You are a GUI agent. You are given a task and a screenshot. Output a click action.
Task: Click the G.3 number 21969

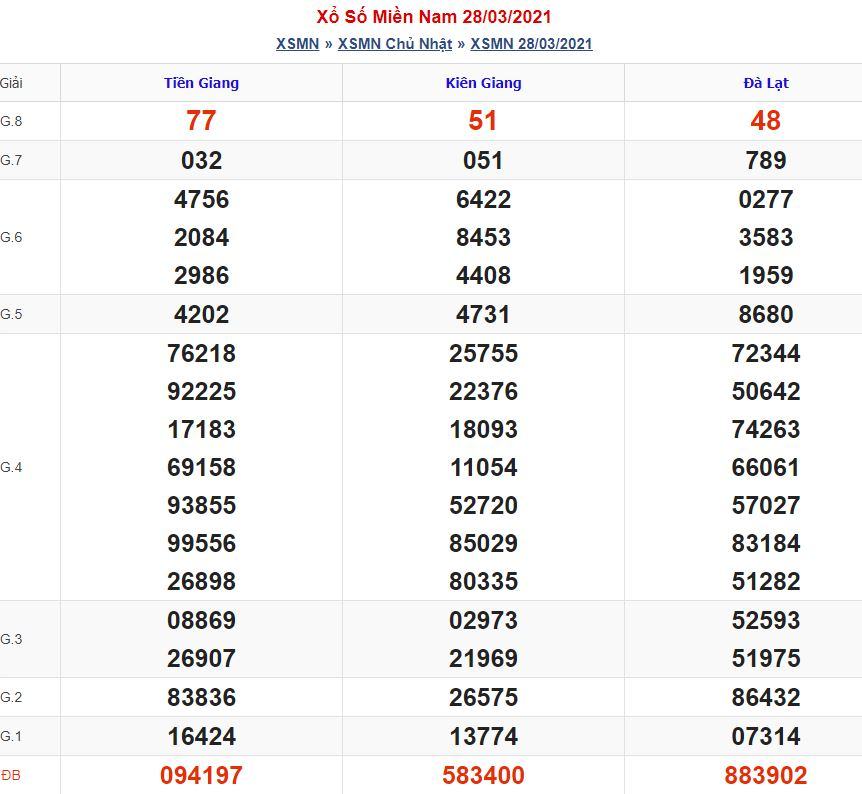point(483,658)
